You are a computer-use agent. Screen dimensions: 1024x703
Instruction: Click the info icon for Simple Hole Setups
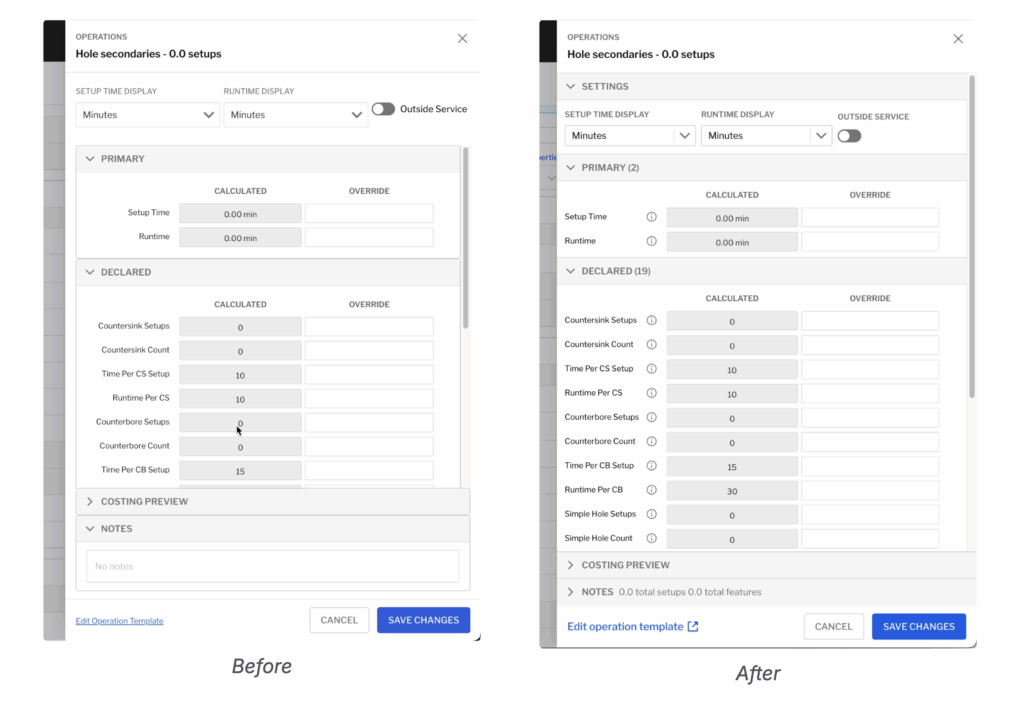tap(653, 514)
